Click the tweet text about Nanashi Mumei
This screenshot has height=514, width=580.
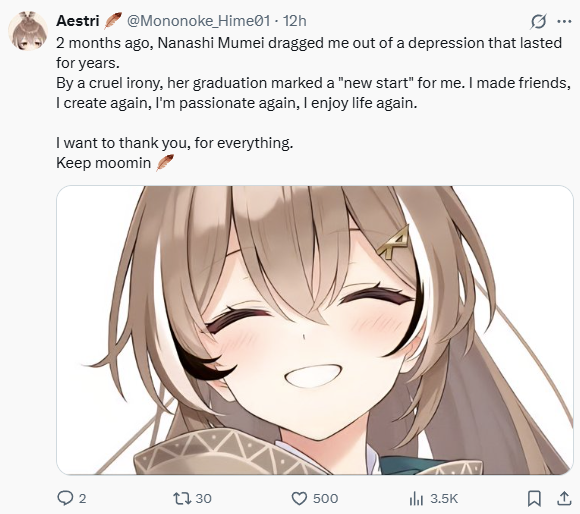[313, 103]
